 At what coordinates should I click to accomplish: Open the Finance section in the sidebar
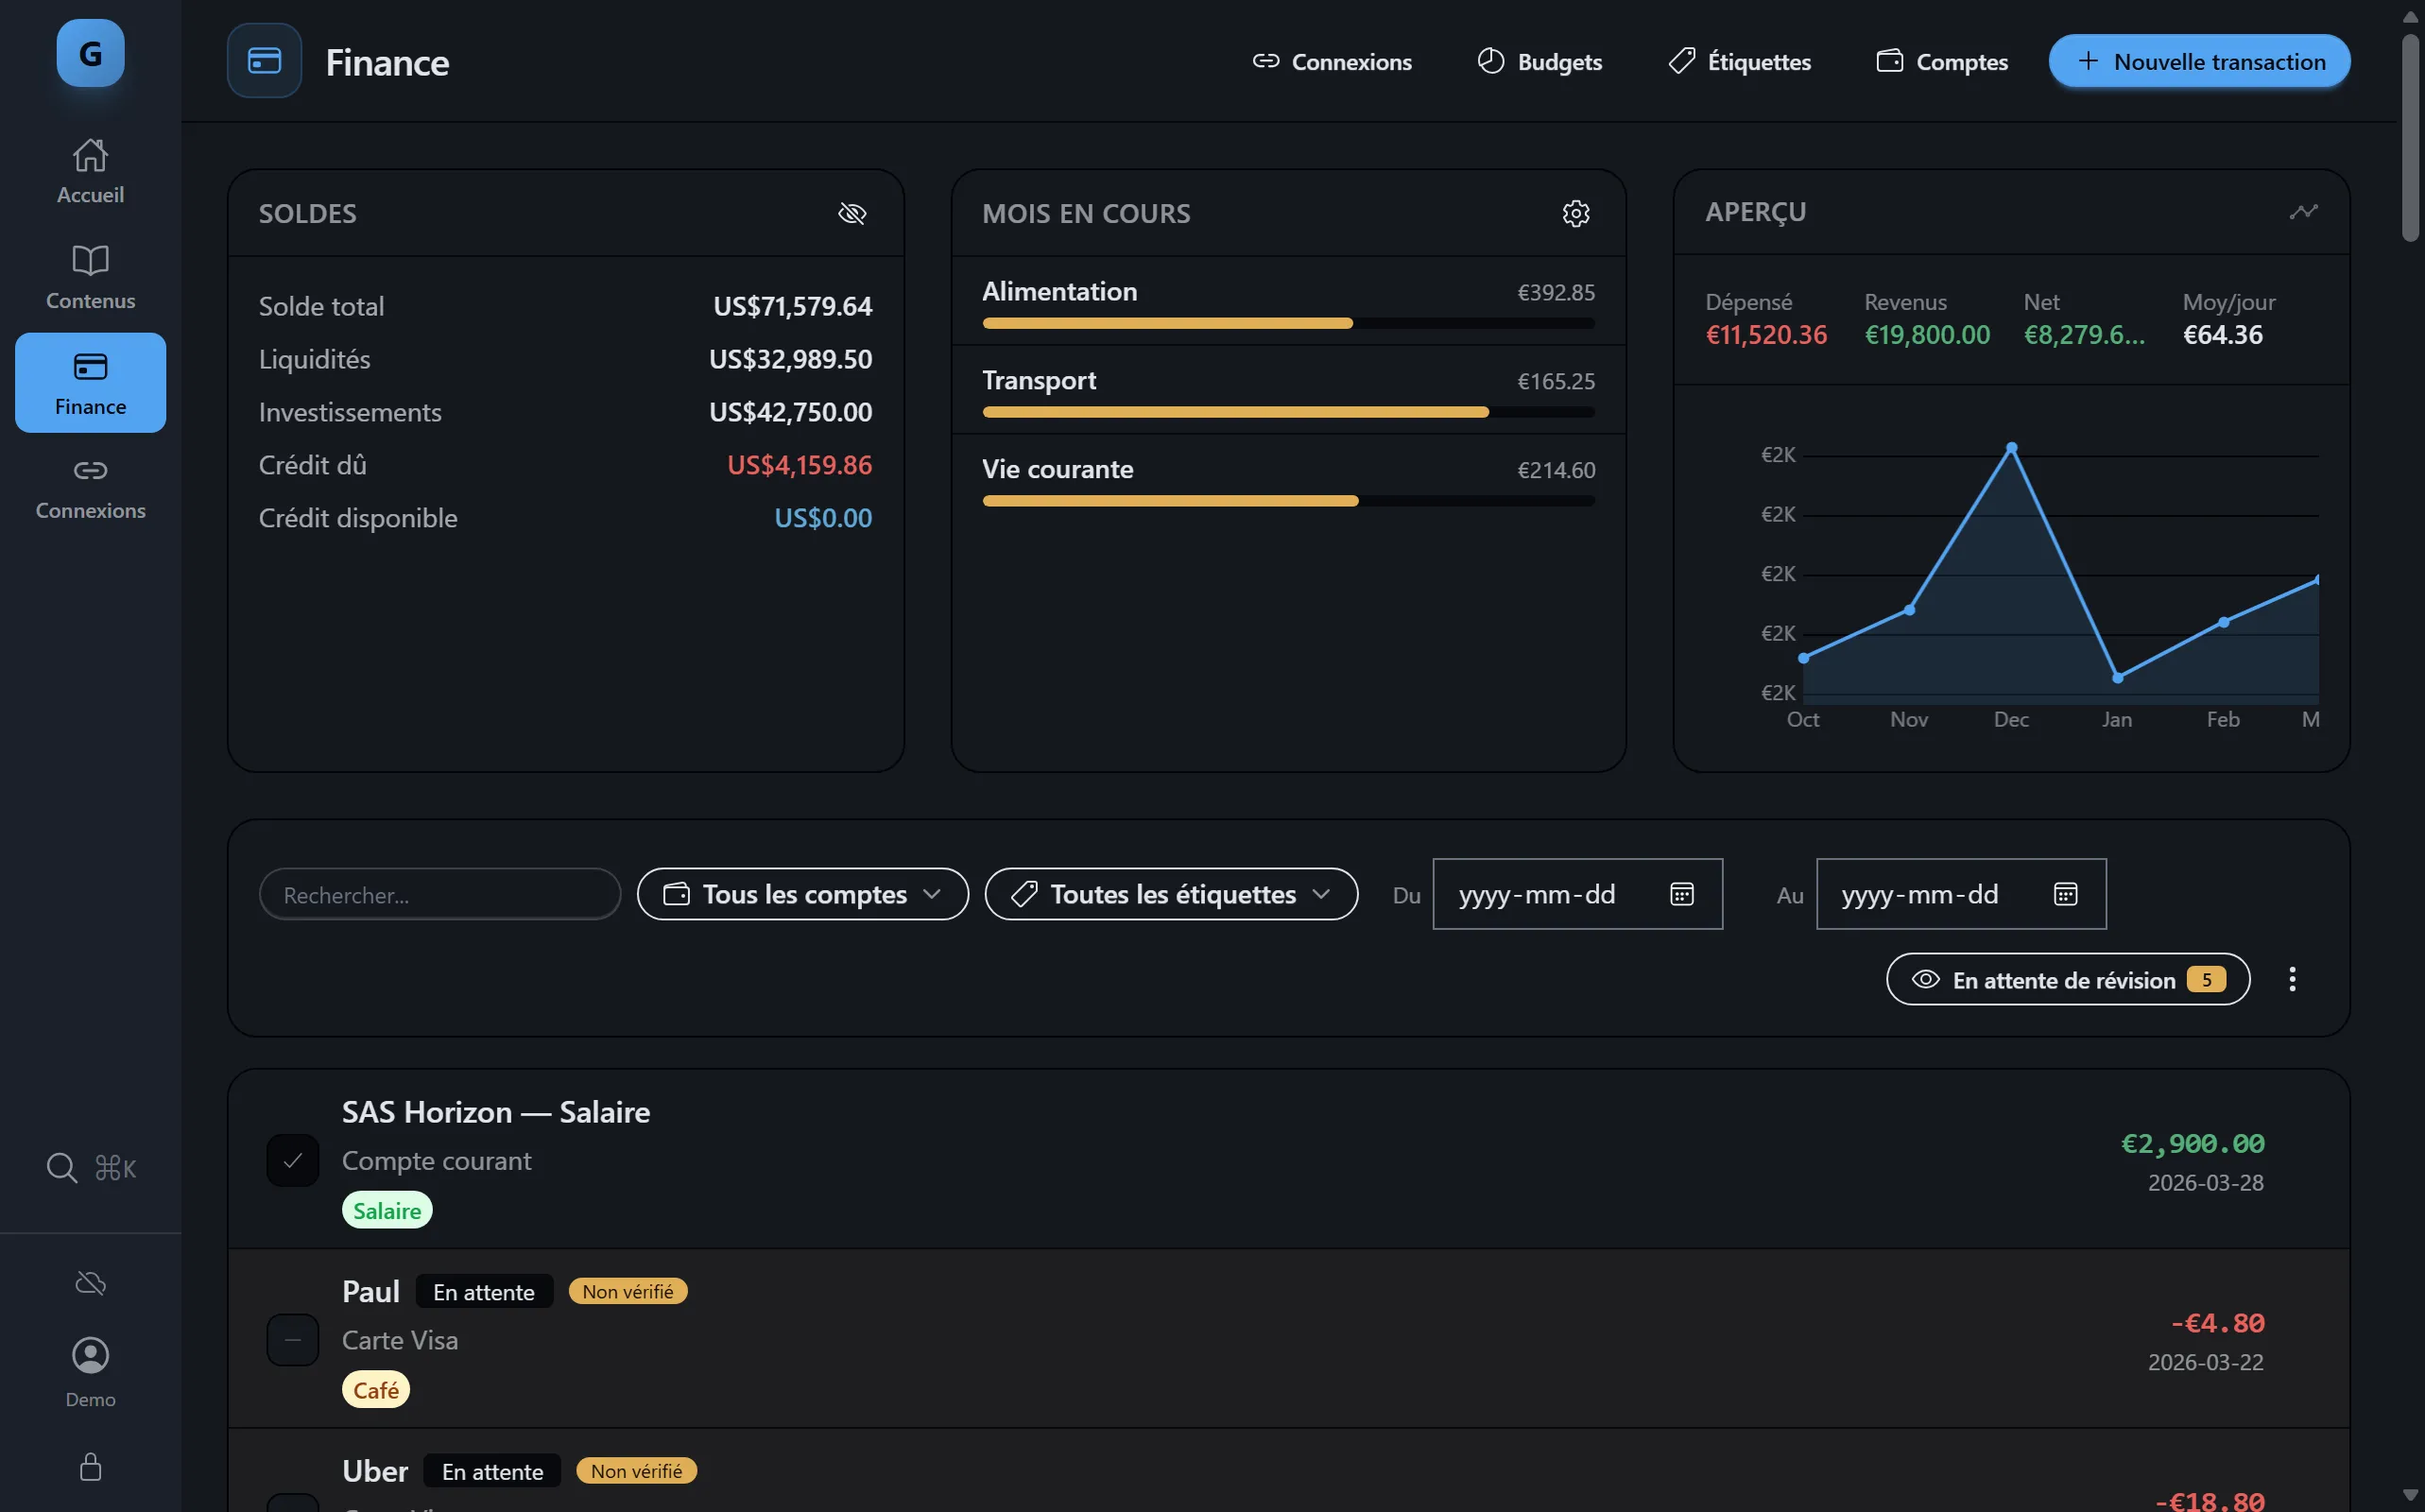89,383
